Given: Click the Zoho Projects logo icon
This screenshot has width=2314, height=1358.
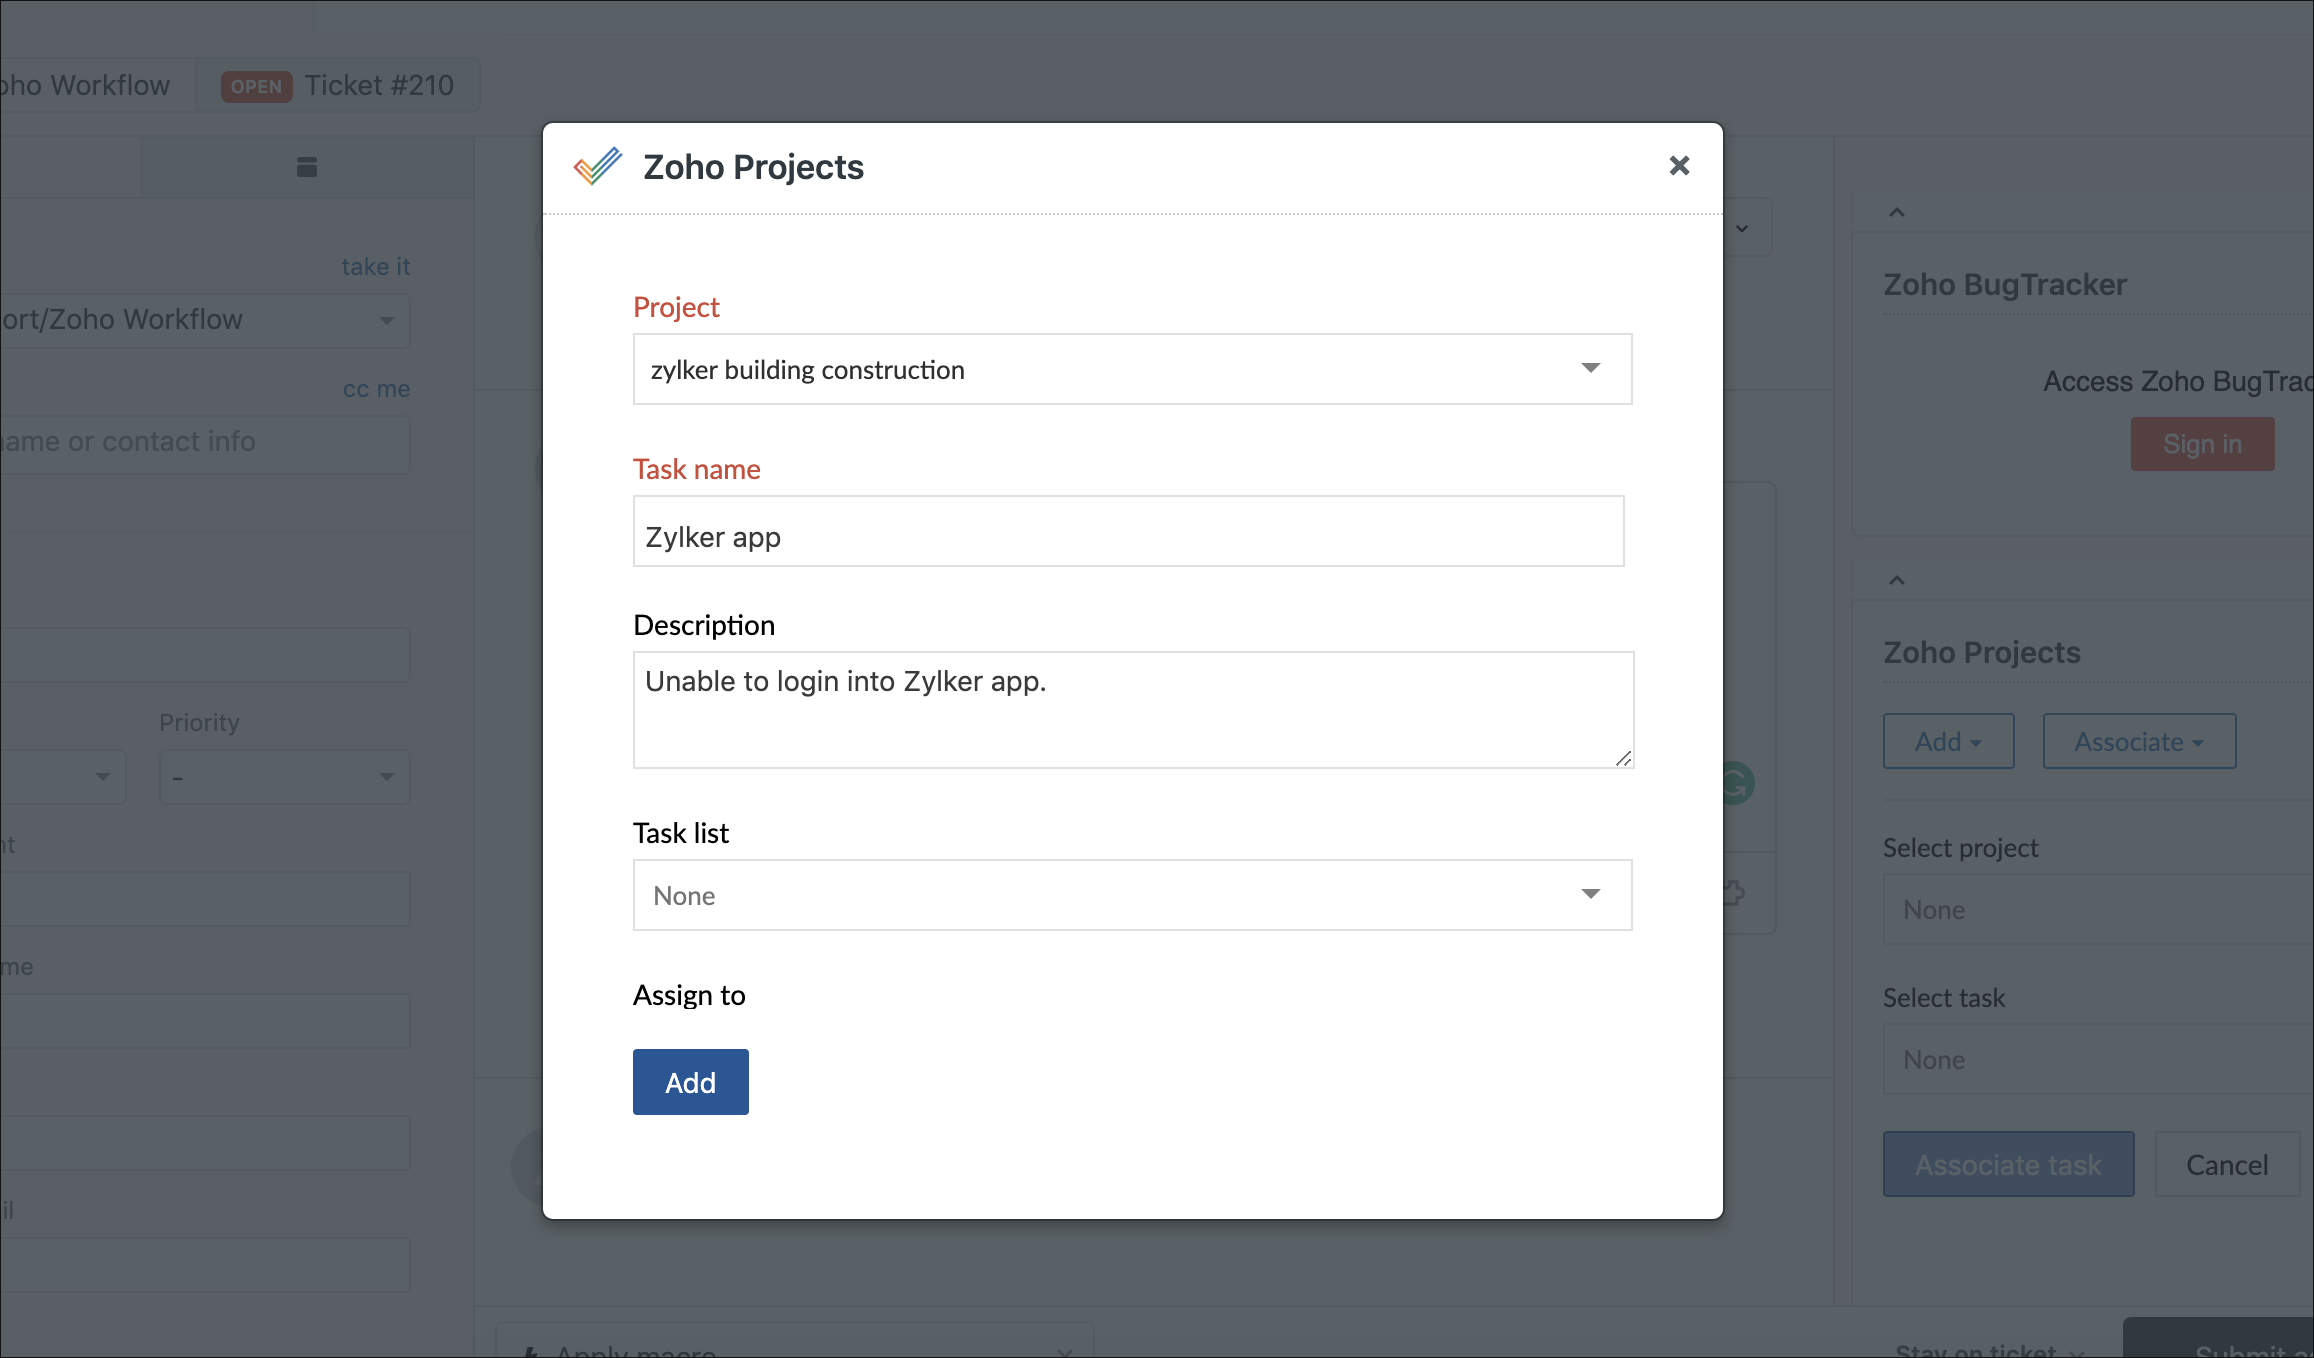Looking at the screenshot, I should pyautogui.click(x=598, y=166).
